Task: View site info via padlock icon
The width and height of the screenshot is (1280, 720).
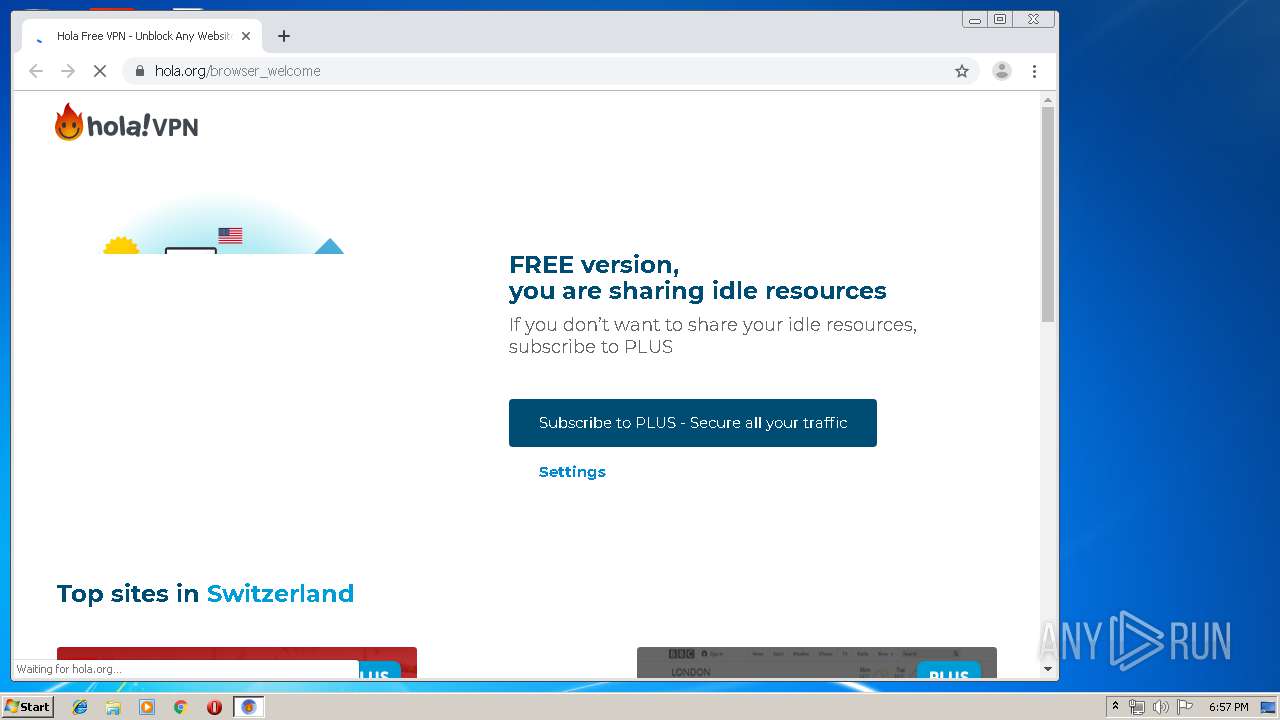Action: point(139,71)
